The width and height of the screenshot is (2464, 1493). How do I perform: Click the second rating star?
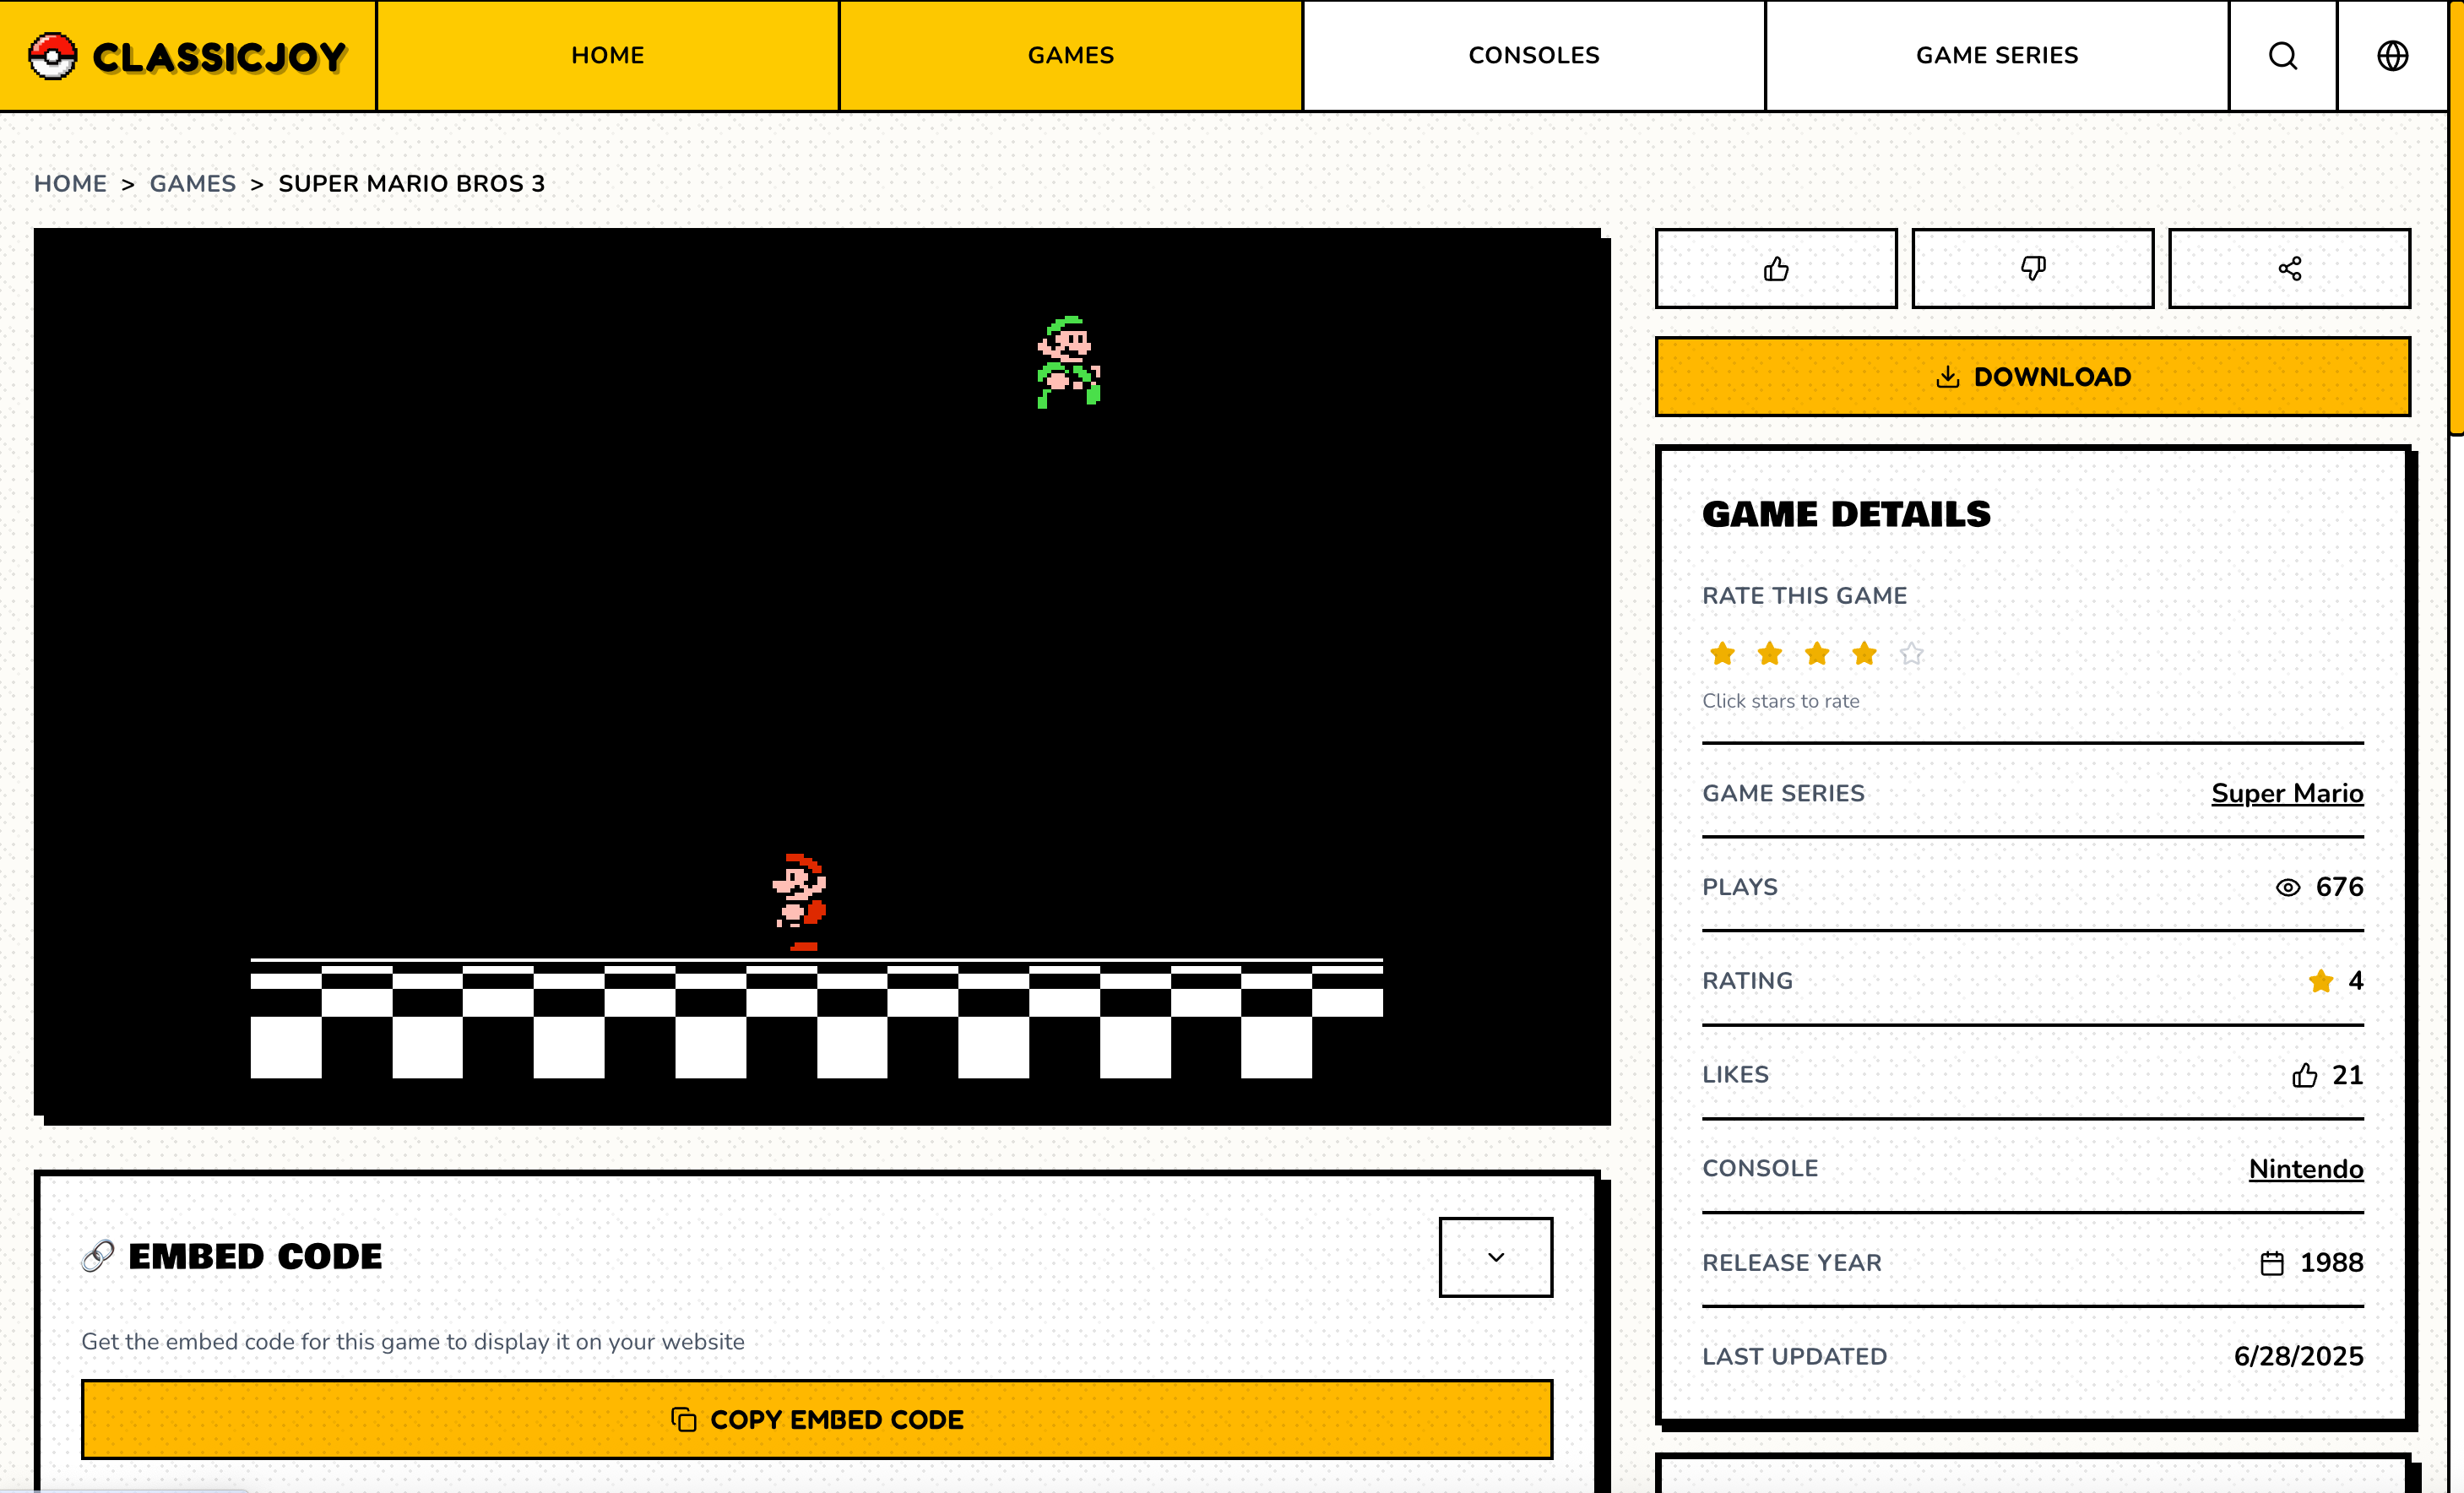(x=1769, y=653)
